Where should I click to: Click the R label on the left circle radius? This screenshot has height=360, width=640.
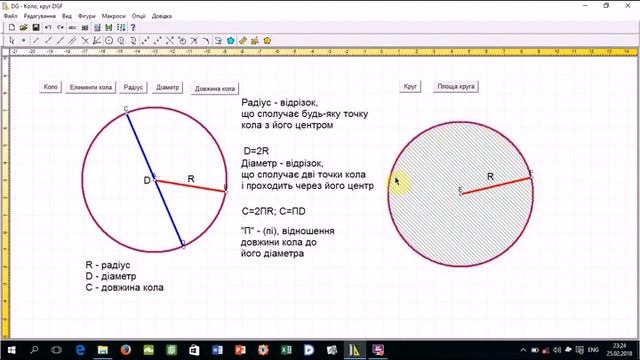tap(191, 179)
